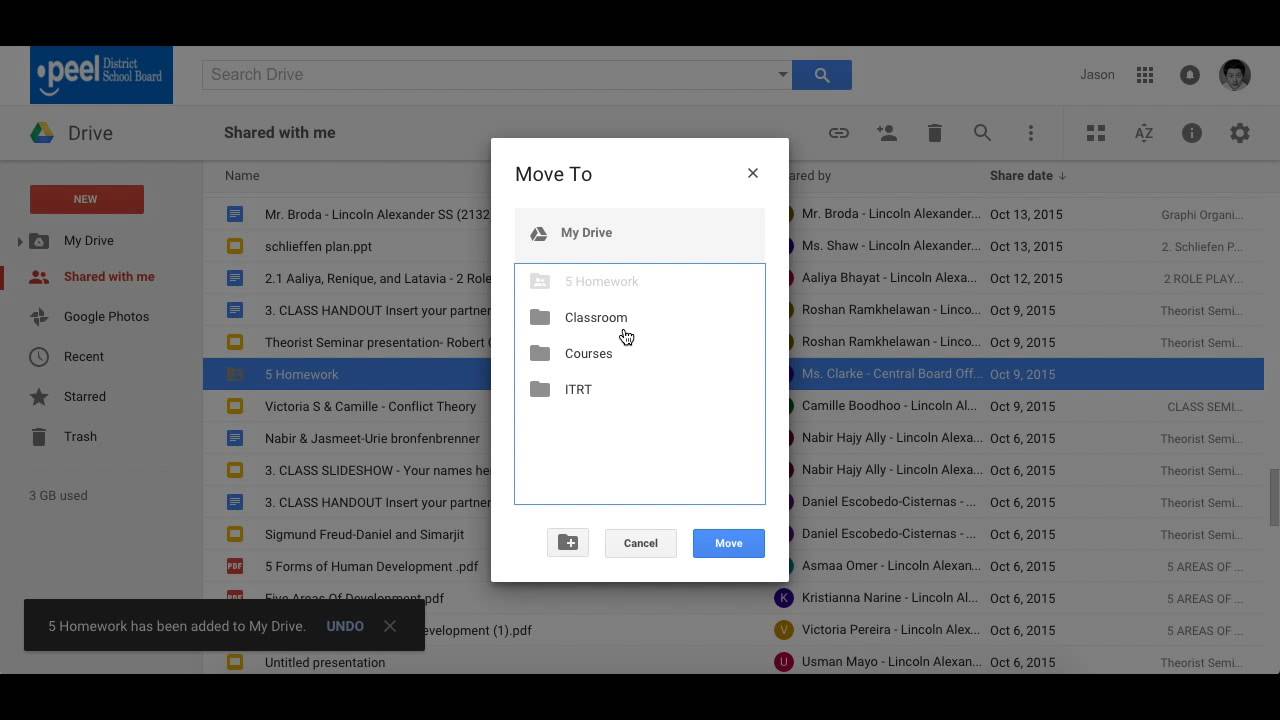Click UNDO in the notification

pyautogui.click(x=345, y=626)
